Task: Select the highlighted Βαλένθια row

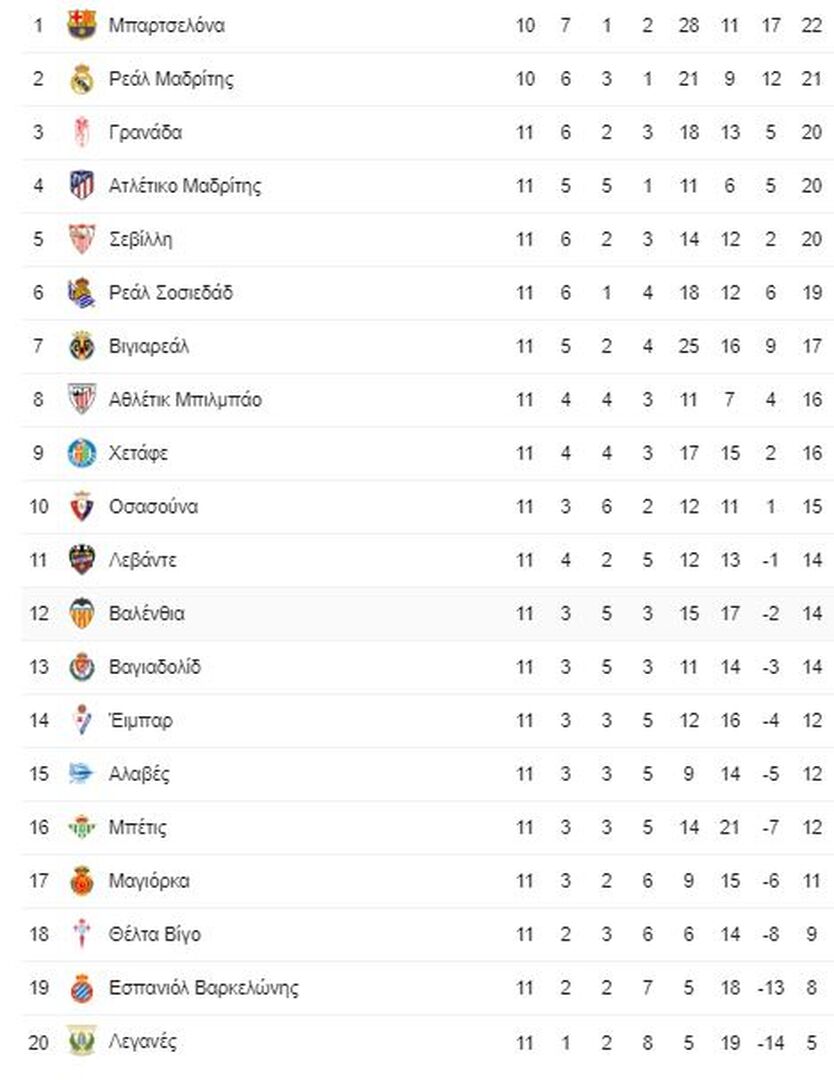Action: pos(428,614)
